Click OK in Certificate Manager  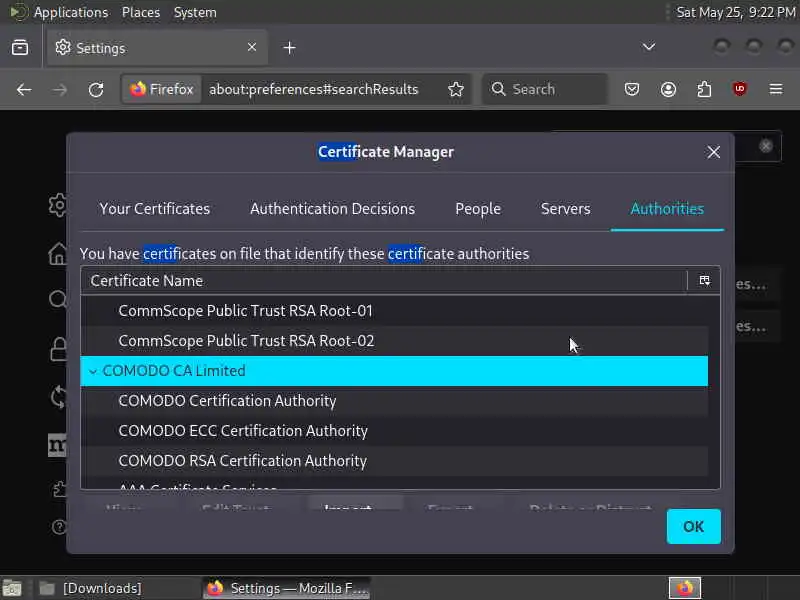point(693,526)
